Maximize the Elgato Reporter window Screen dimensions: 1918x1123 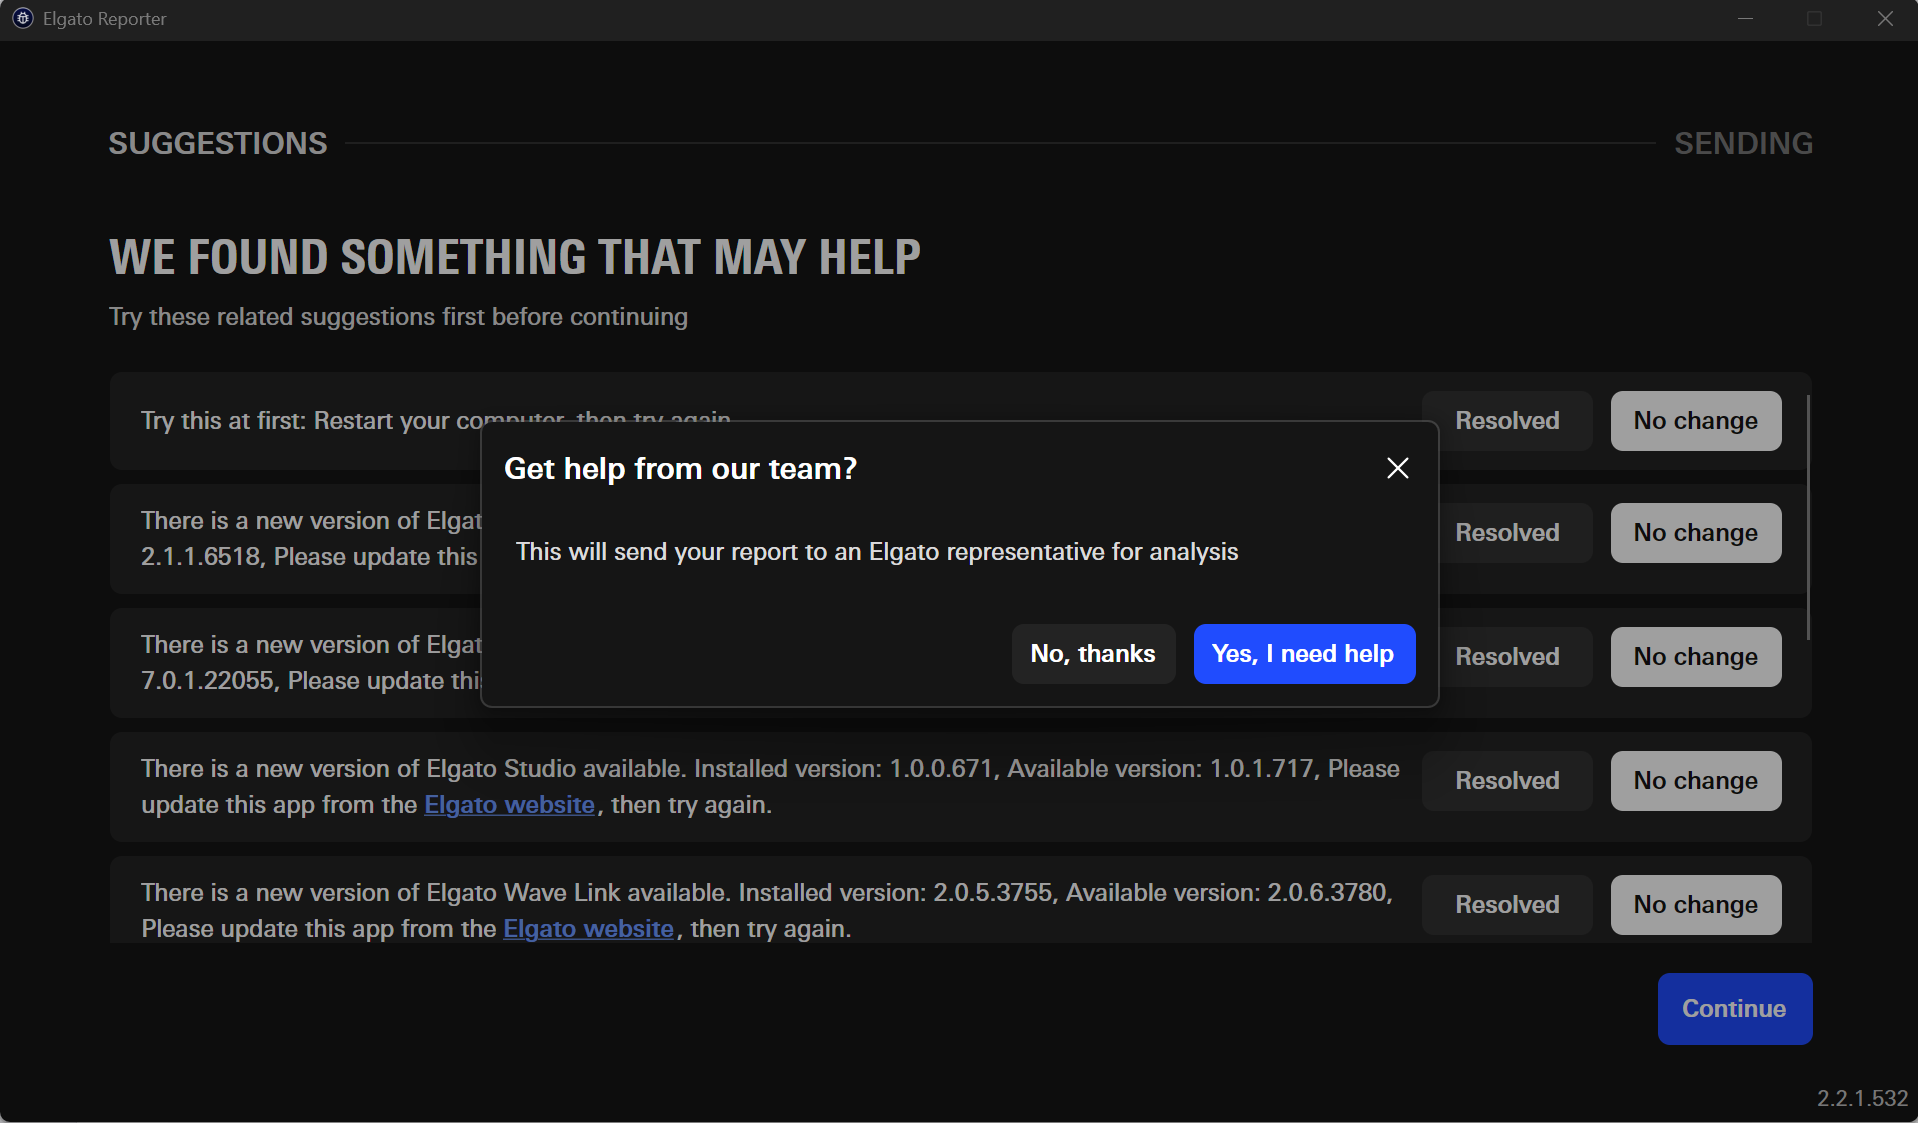click(1815, 18)
